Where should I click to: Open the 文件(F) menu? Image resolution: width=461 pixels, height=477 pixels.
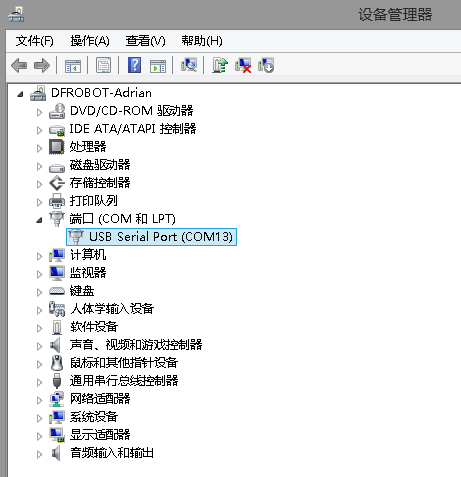pos(34,41)
